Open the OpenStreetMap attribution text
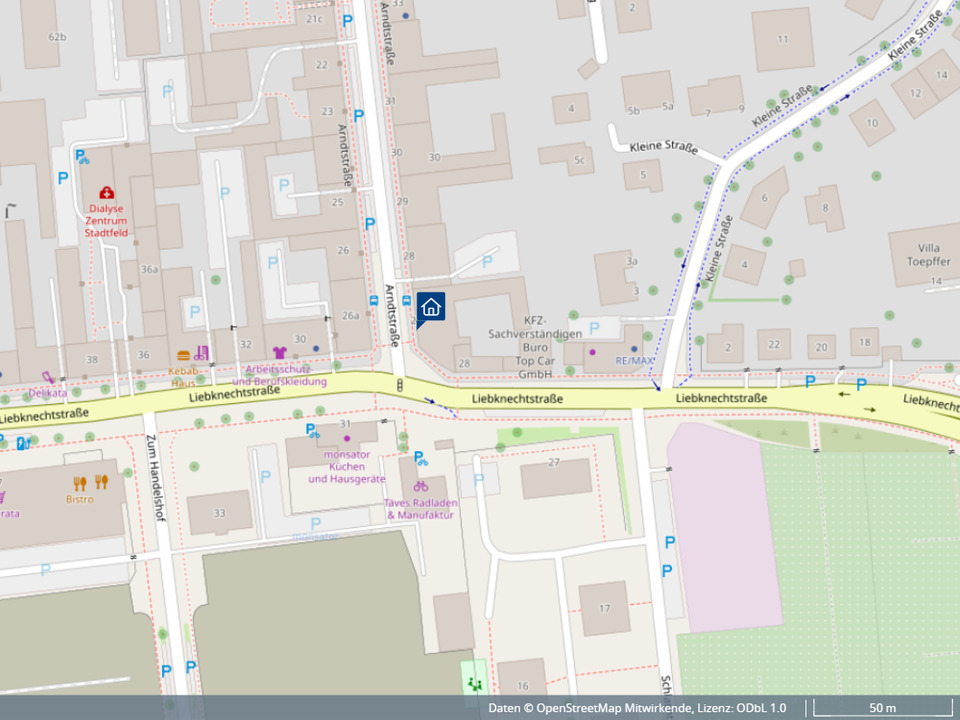960x720 pixels. coord(637,708)
